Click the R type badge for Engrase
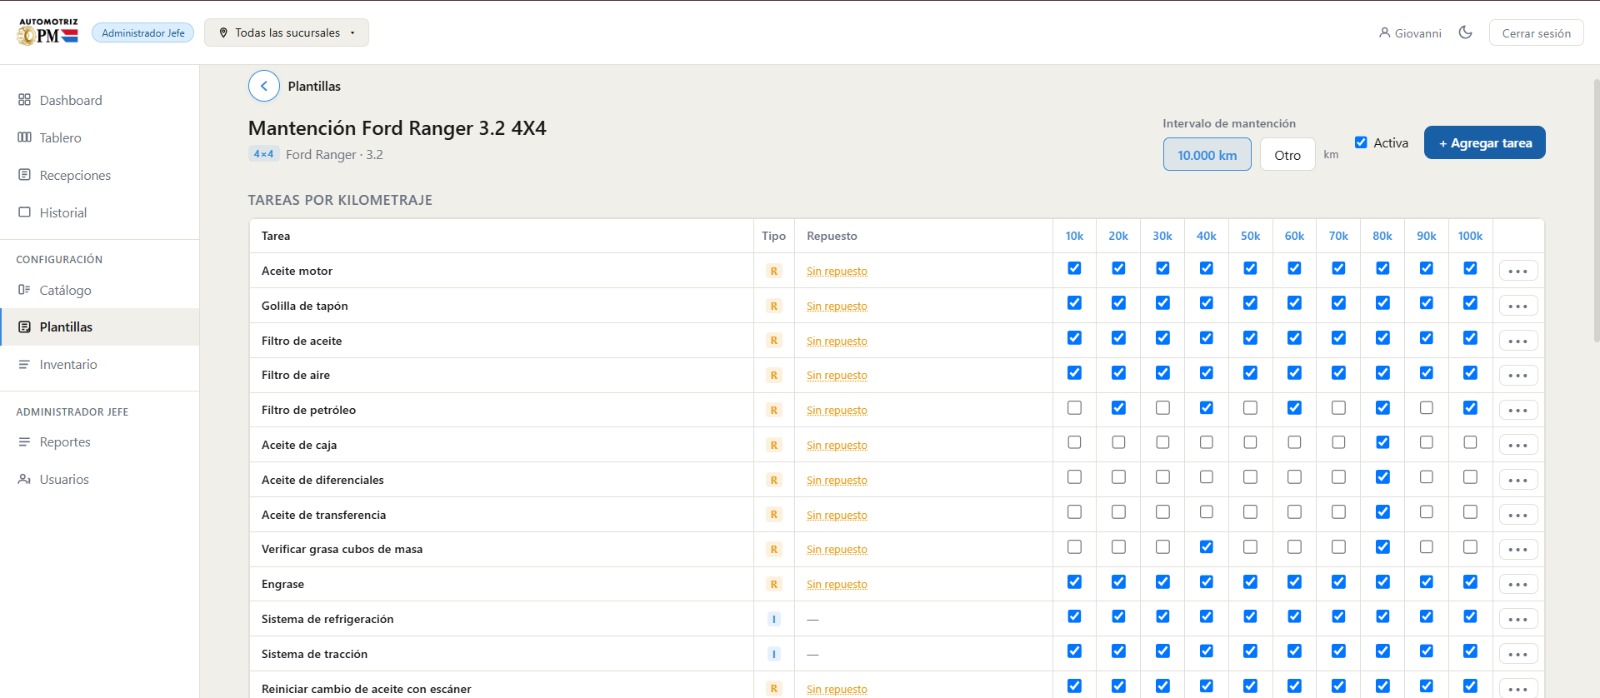The height and width of the screenshot is (698, 1600). click(x=773, y=584)
